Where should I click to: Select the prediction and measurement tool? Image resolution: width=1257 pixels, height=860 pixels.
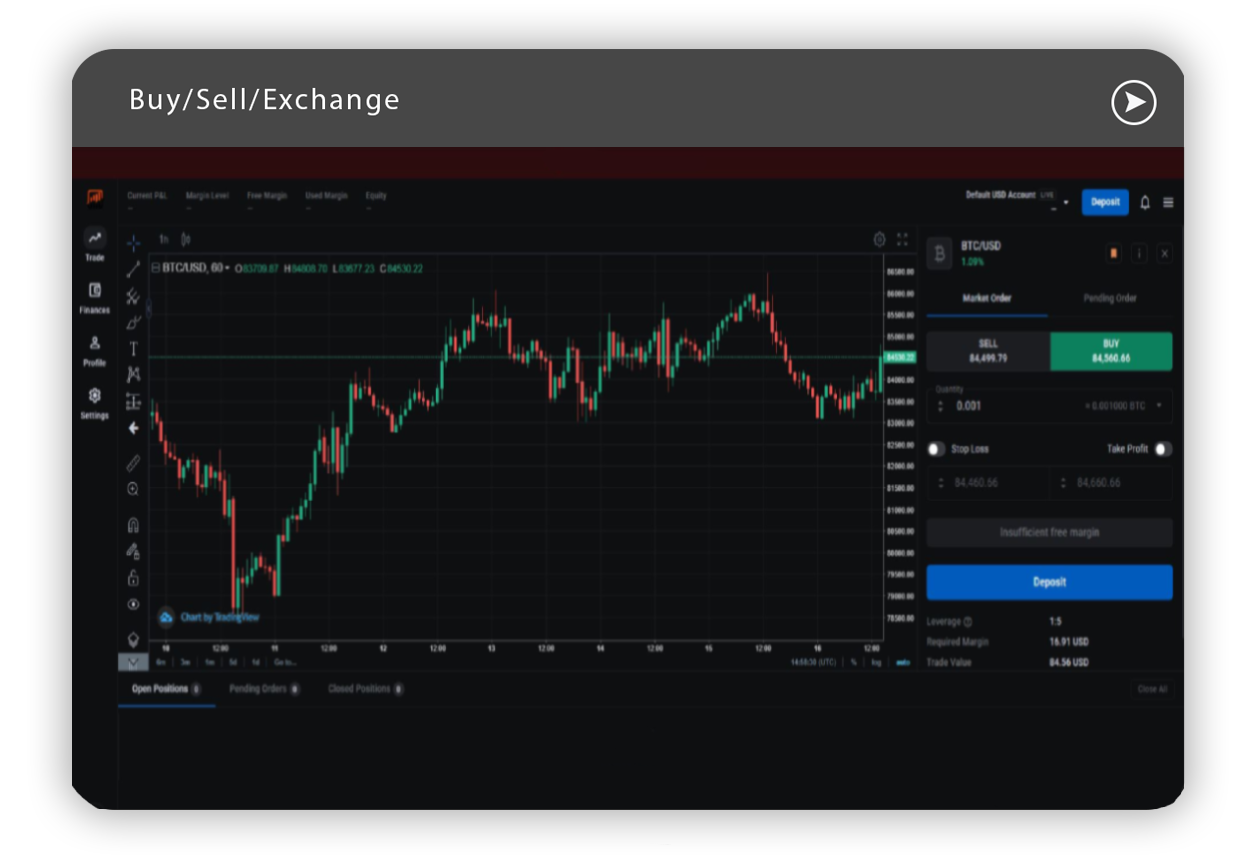133,402
